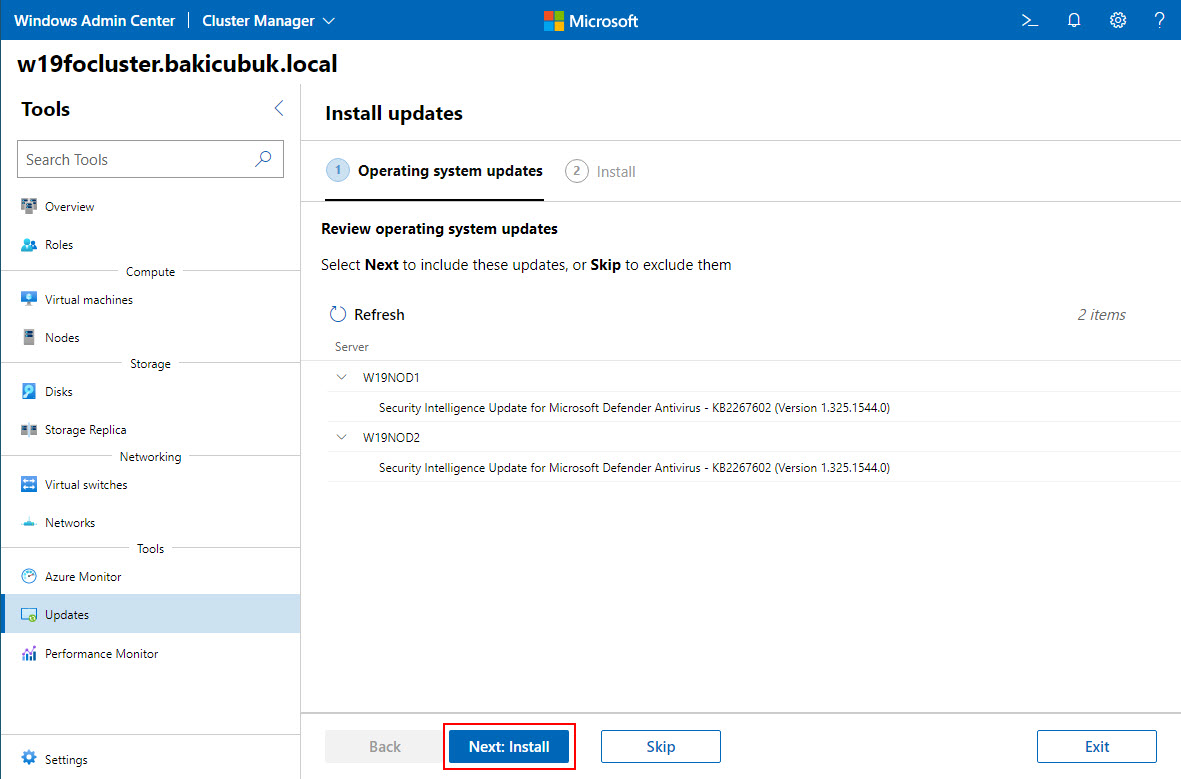Click Next: Install button

509,747
